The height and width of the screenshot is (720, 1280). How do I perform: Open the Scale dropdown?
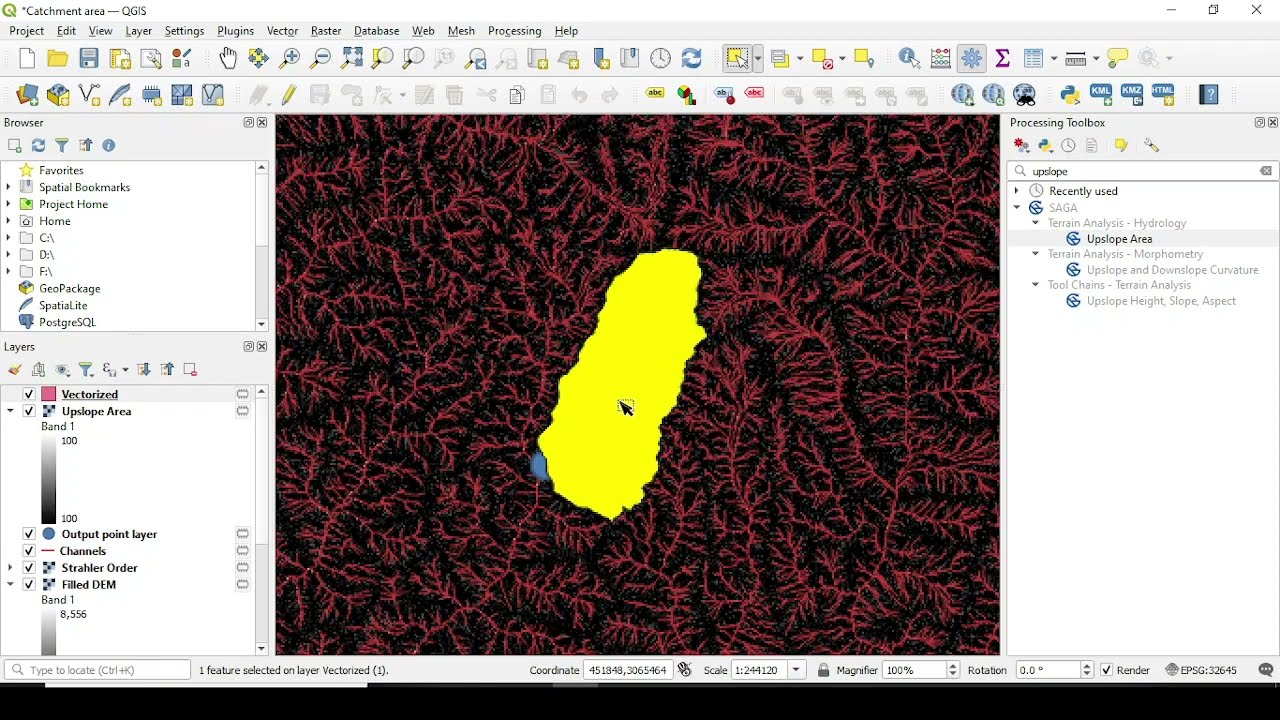pos(797,670)
